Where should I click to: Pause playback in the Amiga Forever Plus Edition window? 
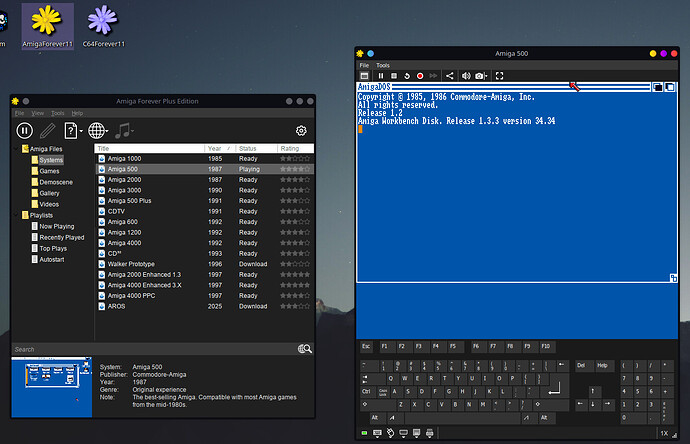[x=24, y=131]
